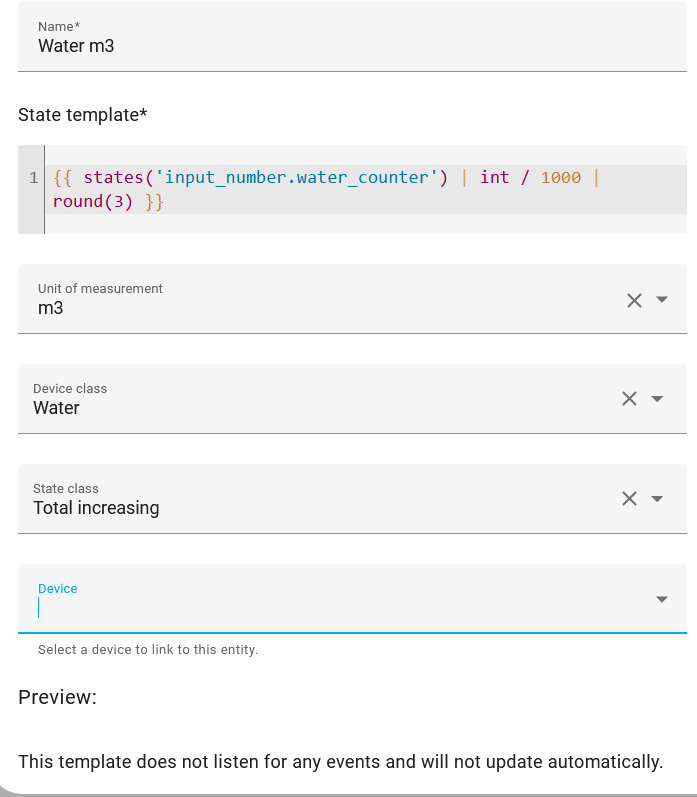697x797 pixels.
Task: Click the State template label
Action: pos(83,115)
